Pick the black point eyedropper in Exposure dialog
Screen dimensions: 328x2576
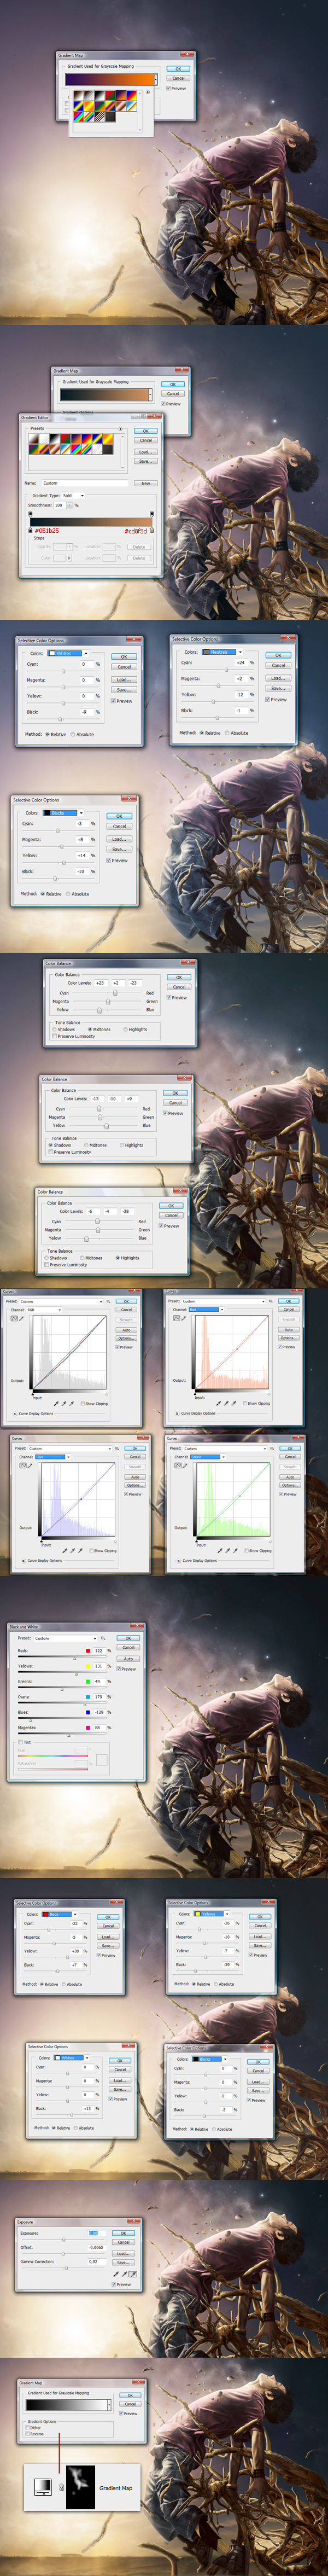click(116, 2274)
